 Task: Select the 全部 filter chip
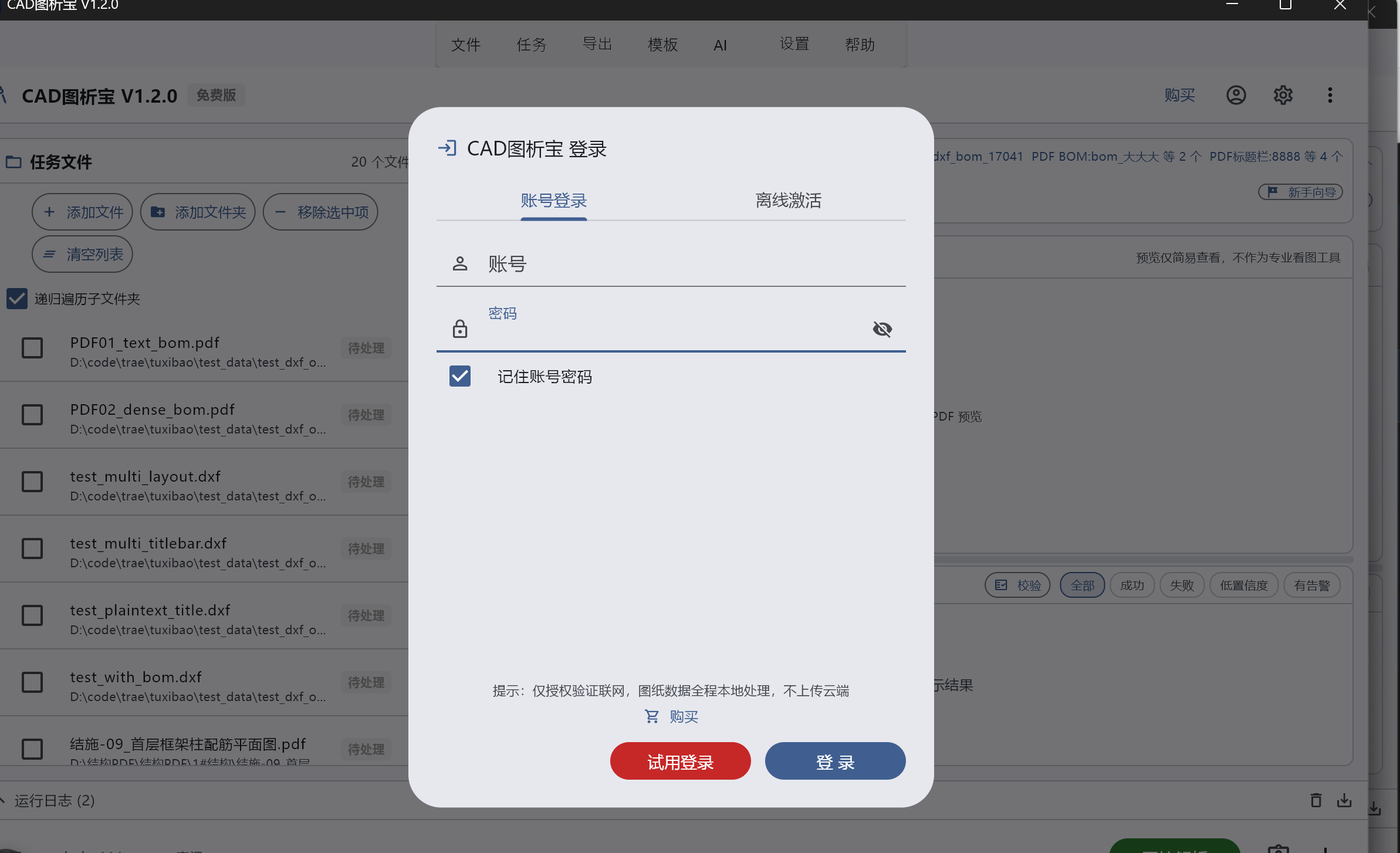coord(1082,585)
